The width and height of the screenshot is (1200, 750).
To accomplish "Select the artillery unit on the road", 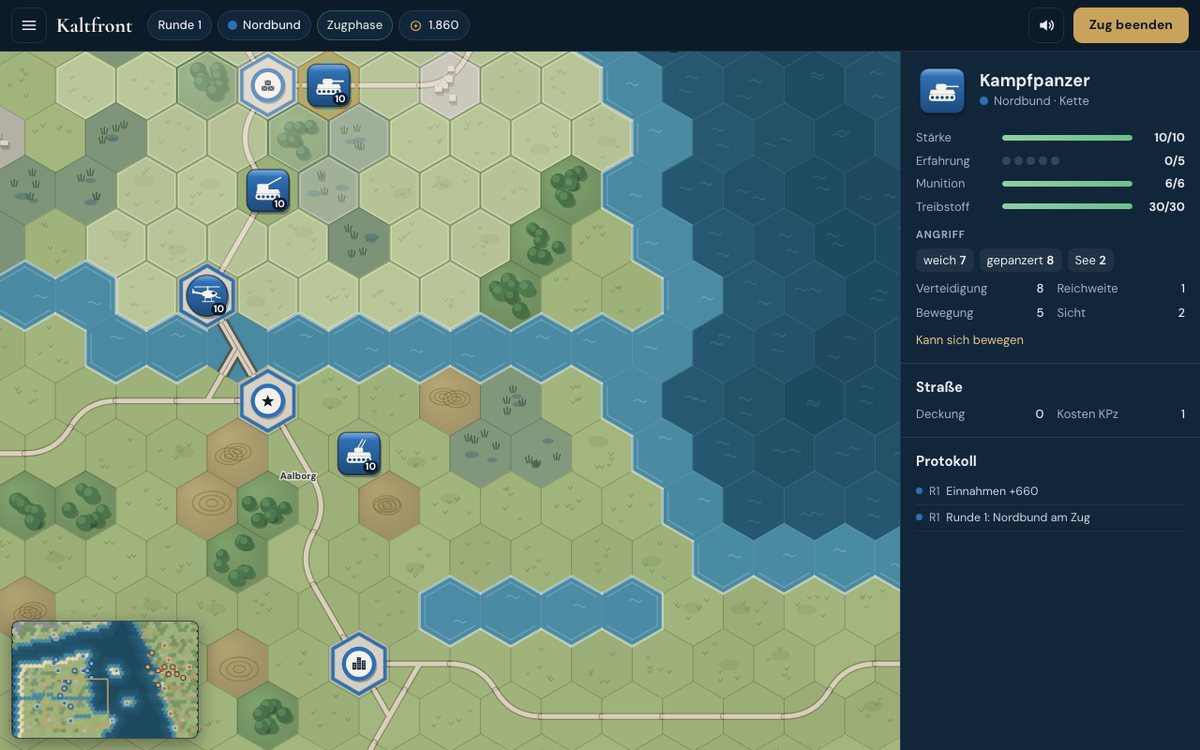I will tap(268, 190).
